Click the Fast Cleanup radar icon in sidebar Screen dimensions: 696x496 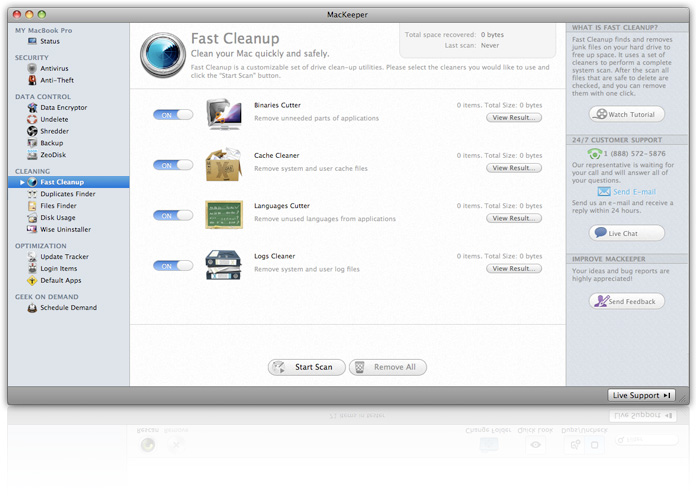pos(32,182)
